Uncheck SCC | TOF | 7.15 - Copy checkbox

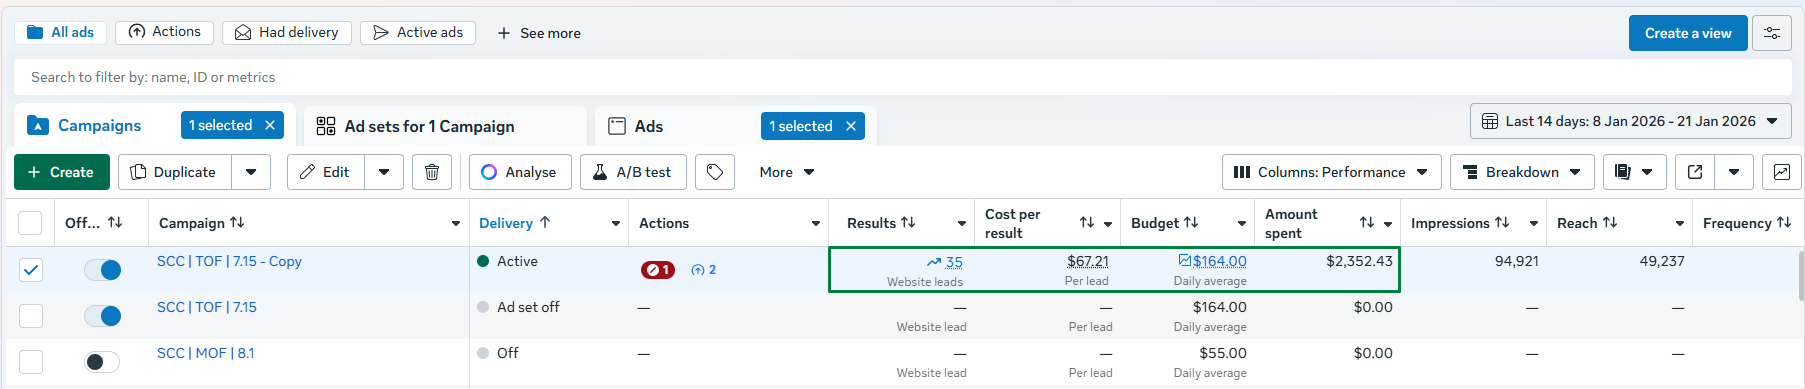click(31, 270)
